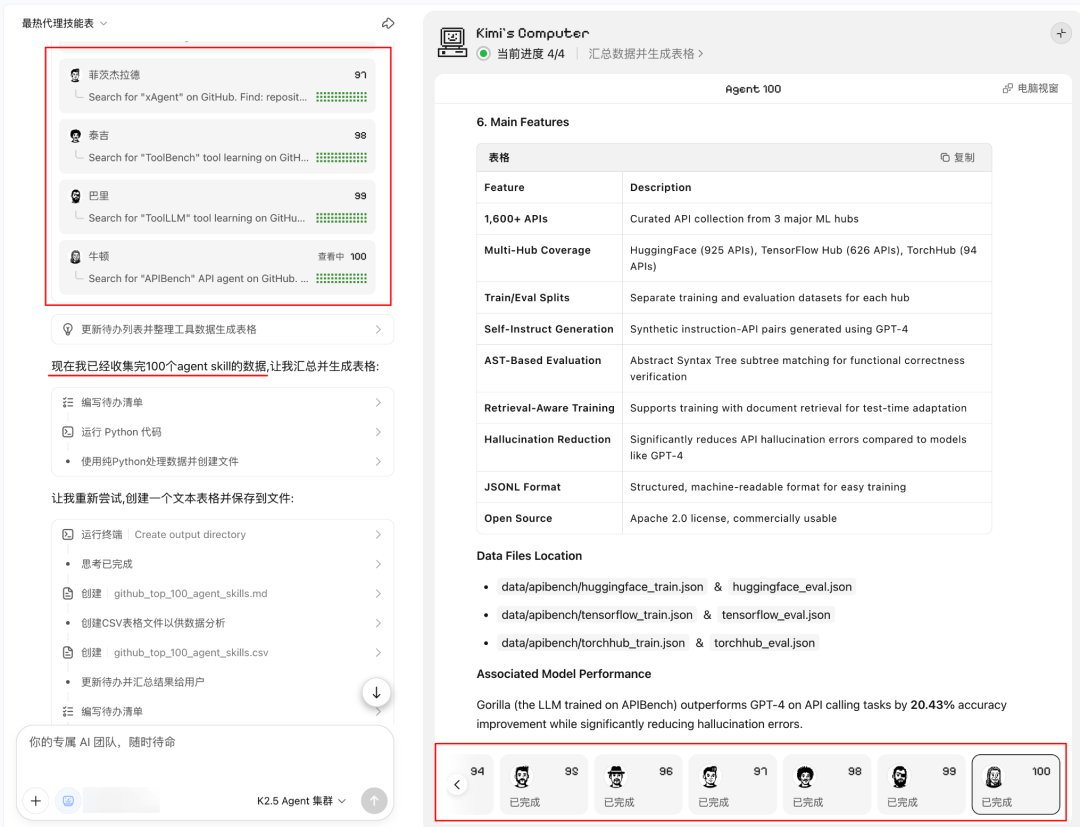Screen dimensions: 1080x827
Task: Click the plus attach button in message box
Action: [x=36, y=801]
